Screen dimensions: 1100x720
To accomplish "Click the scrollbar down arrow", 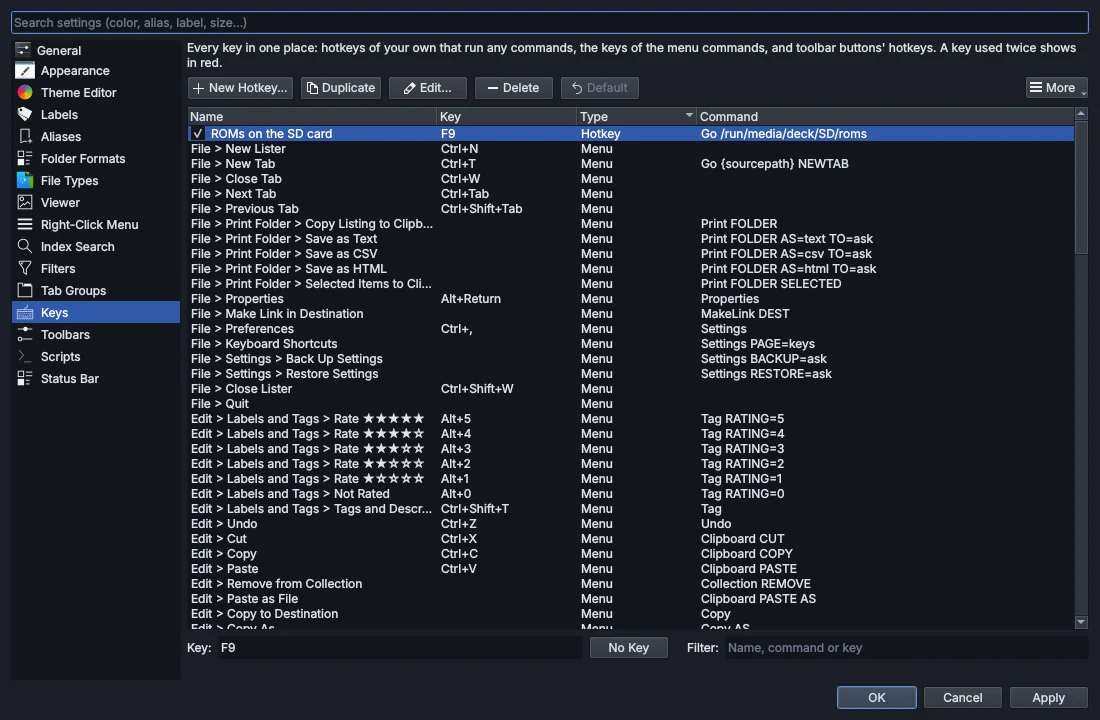I will 1081,622.
